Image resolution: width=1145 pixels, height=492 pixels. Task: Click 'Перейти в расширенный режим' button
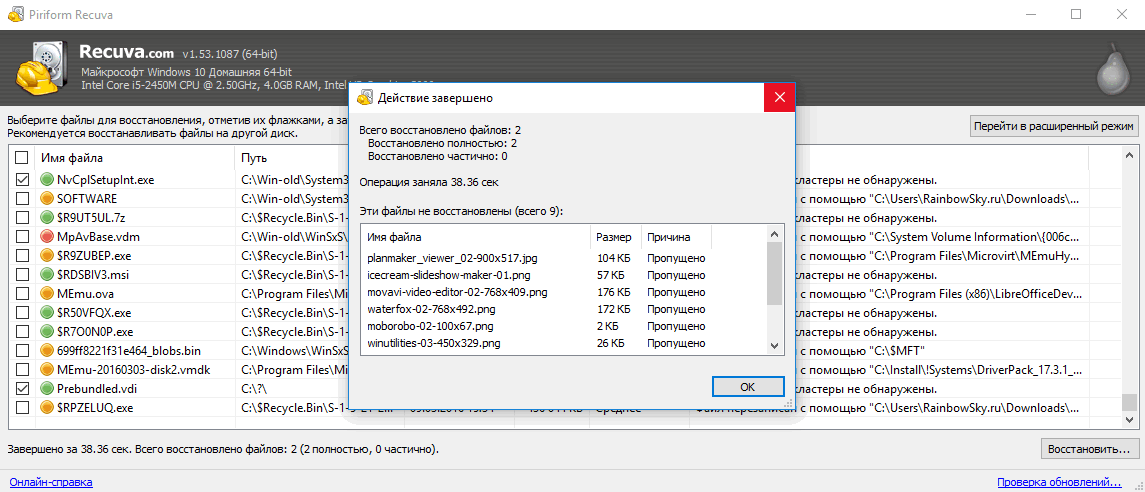click(x=1053, y=126)
